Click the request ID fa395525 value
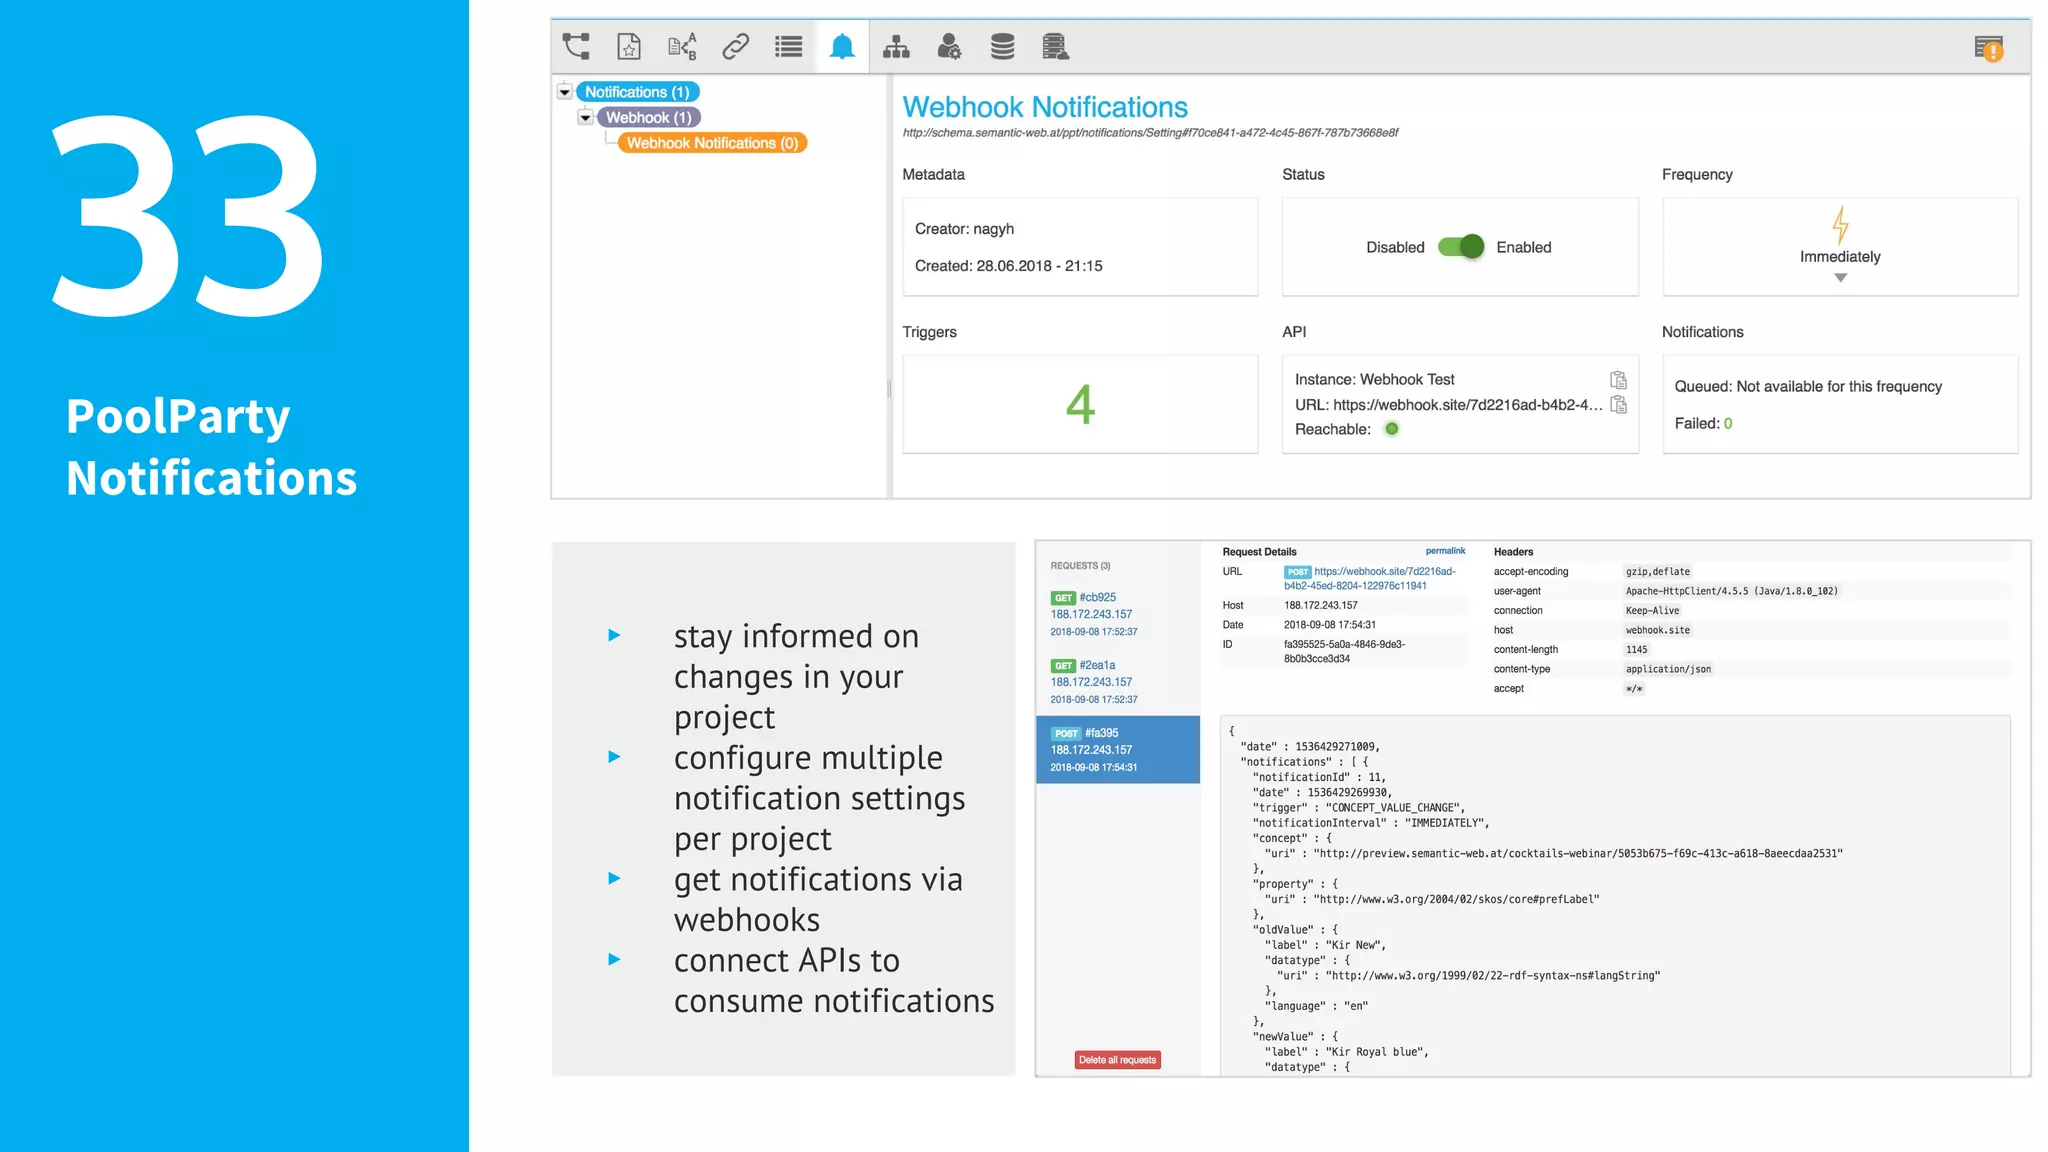The image size is (2048, 1152). point(1344,652)
